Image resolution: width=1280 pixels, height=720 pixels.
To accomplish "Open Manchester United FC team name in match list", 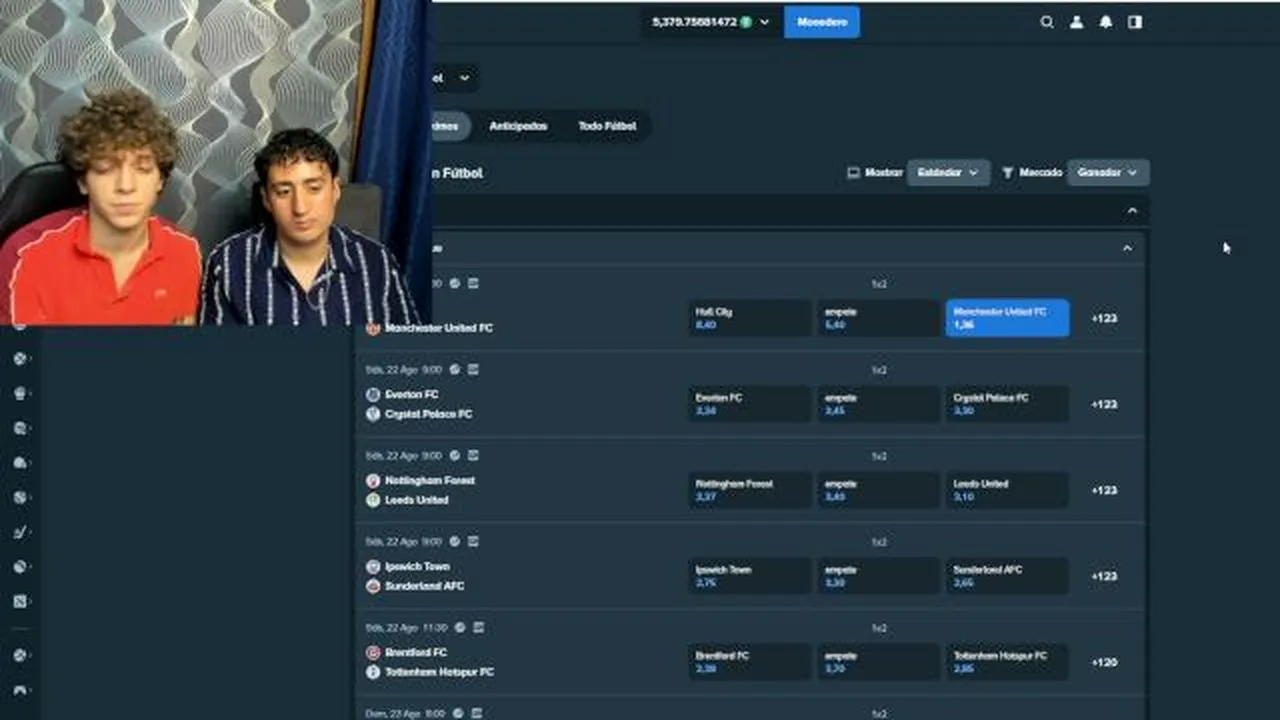I will [439, 328].
